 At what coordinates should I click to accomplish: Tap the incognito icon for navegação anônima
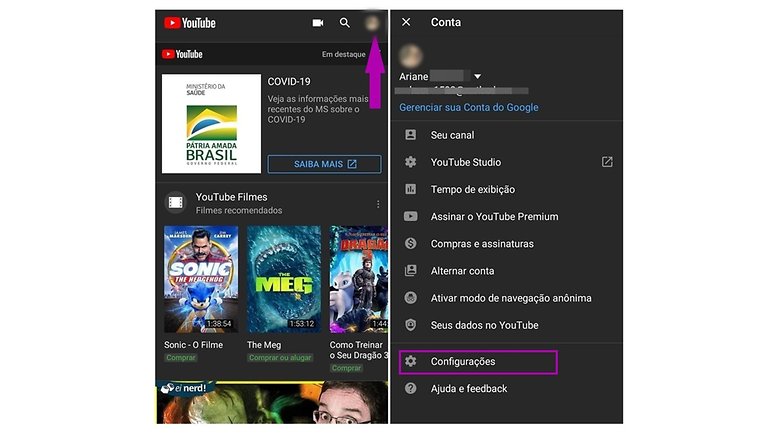click(x=410, y=298)
